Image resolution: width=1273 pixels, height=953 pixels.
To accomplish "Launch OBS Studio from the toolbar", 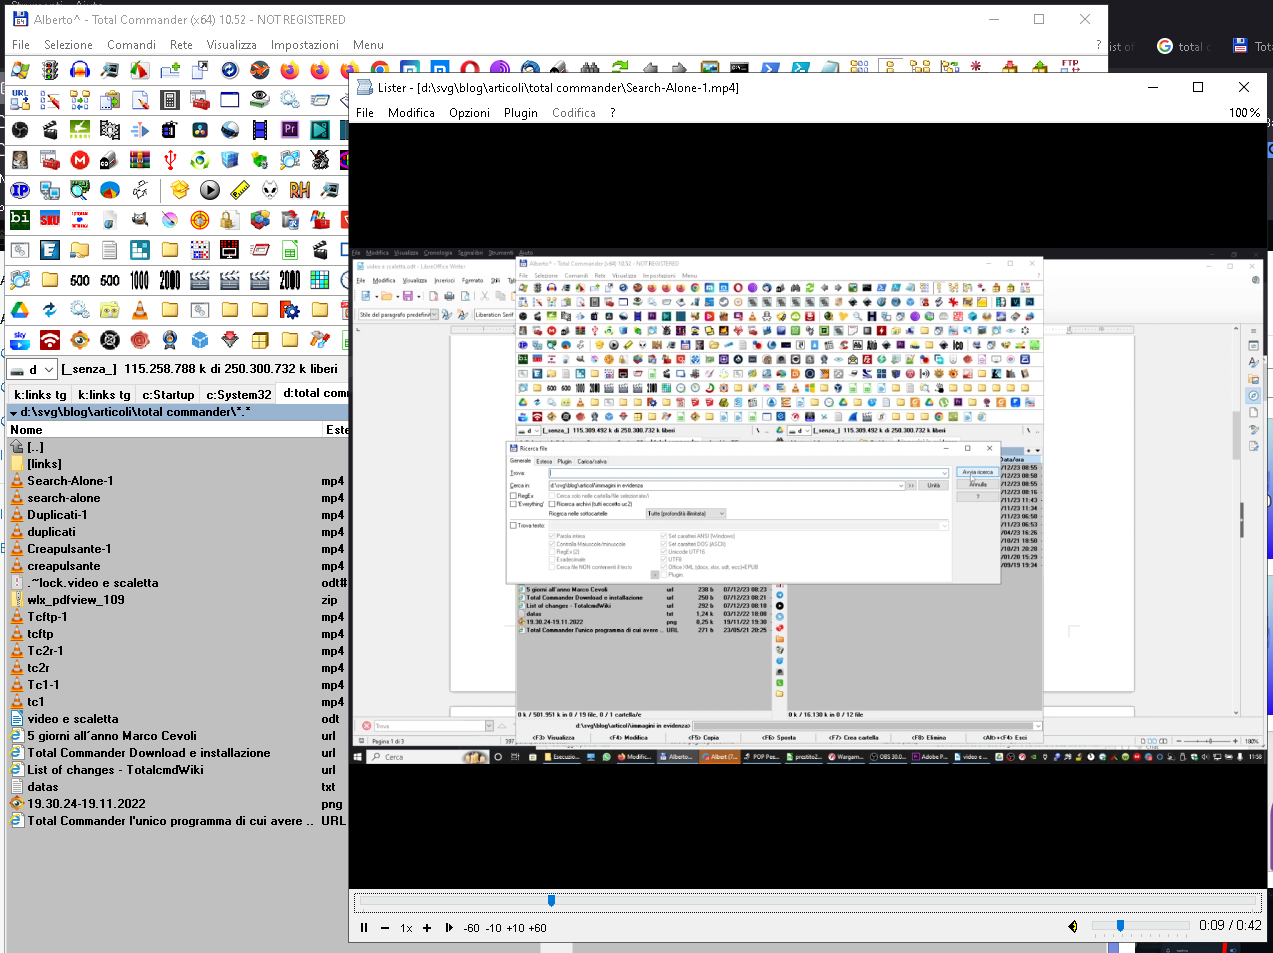I will [20, 130].
